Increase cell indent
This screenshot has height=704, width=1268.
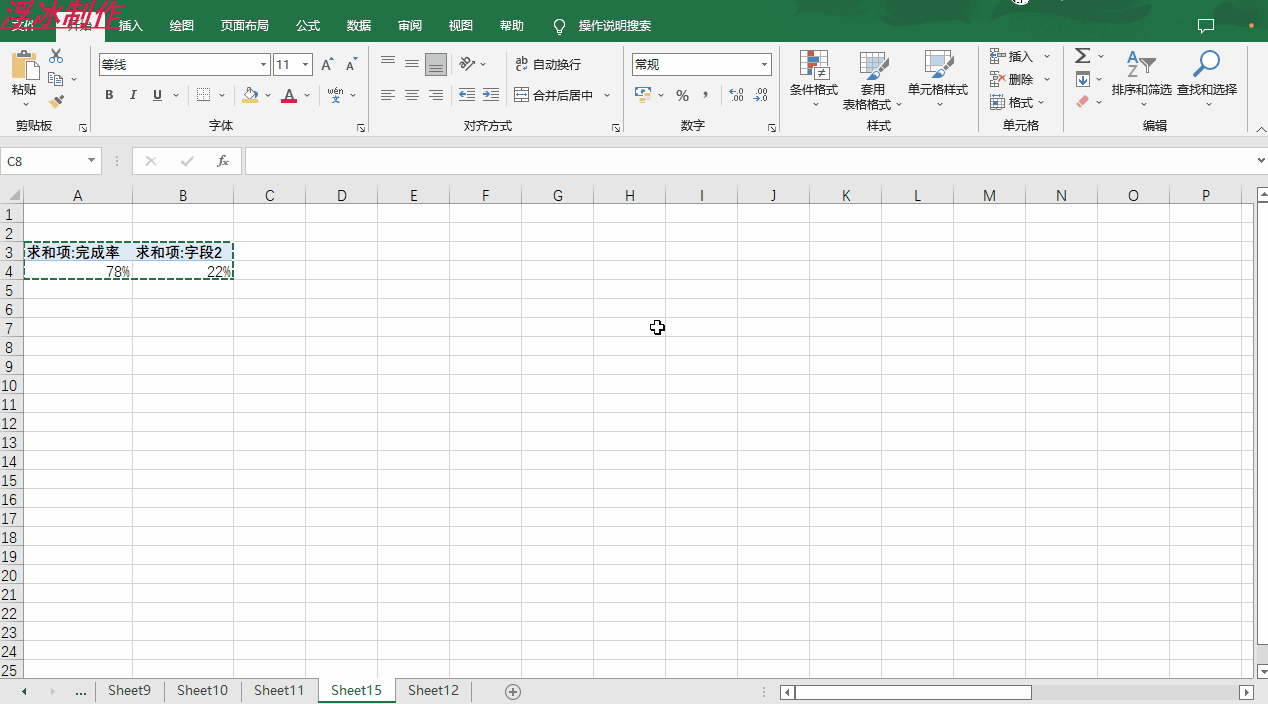(491, 95)
